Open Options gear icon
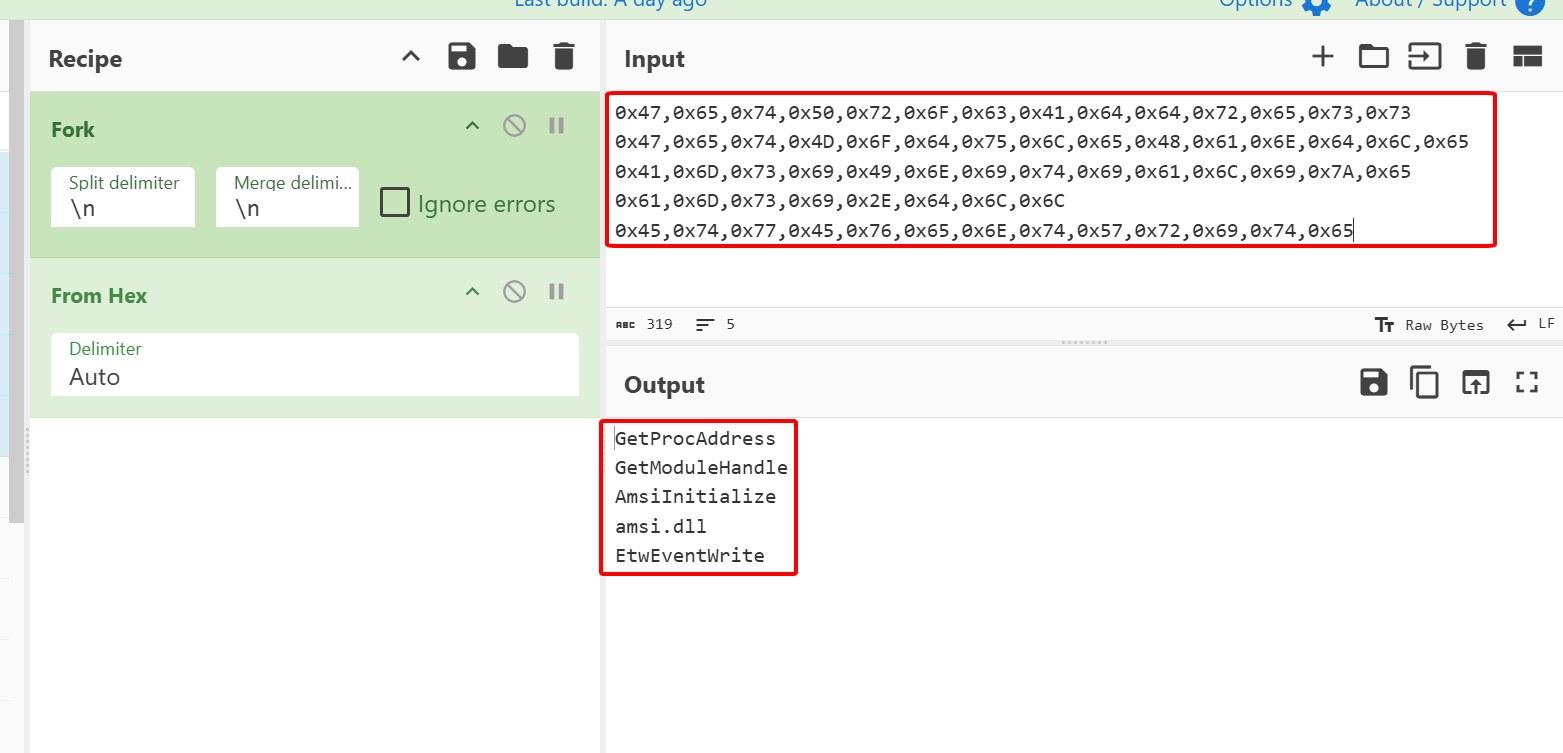Image resolution: width=1563 pixels, height=753 pixels. coord(1317,4)
